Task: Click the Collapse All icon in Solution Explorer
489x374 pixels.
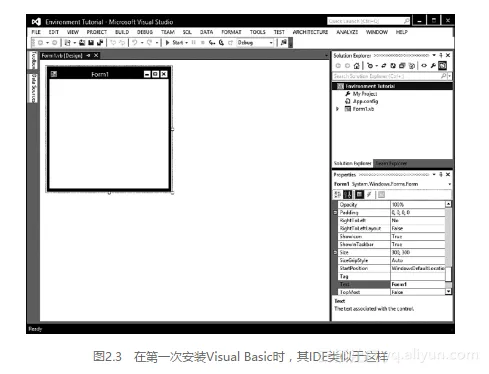Action: pyautogui.click(x=402, y=66)
